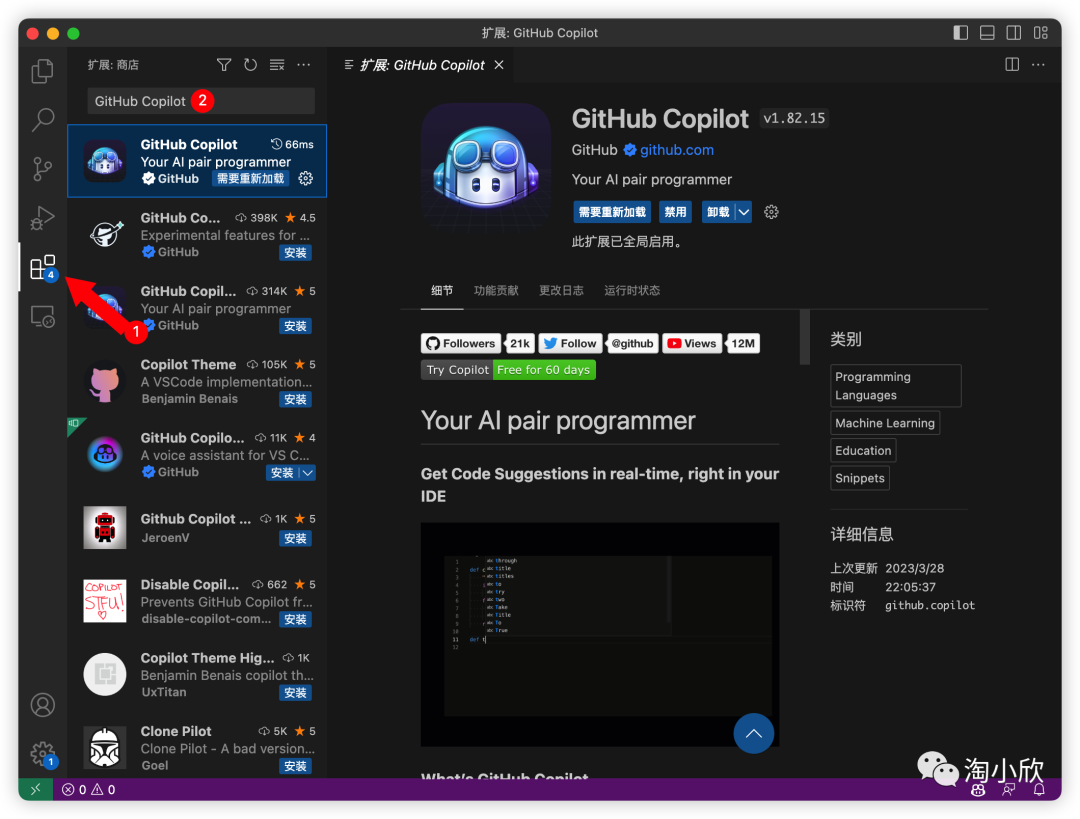Screen dimensions: 1080x819
Task: Select the 扩展: GitHub Copilot editor tab
Action: (x=424, y=65)
